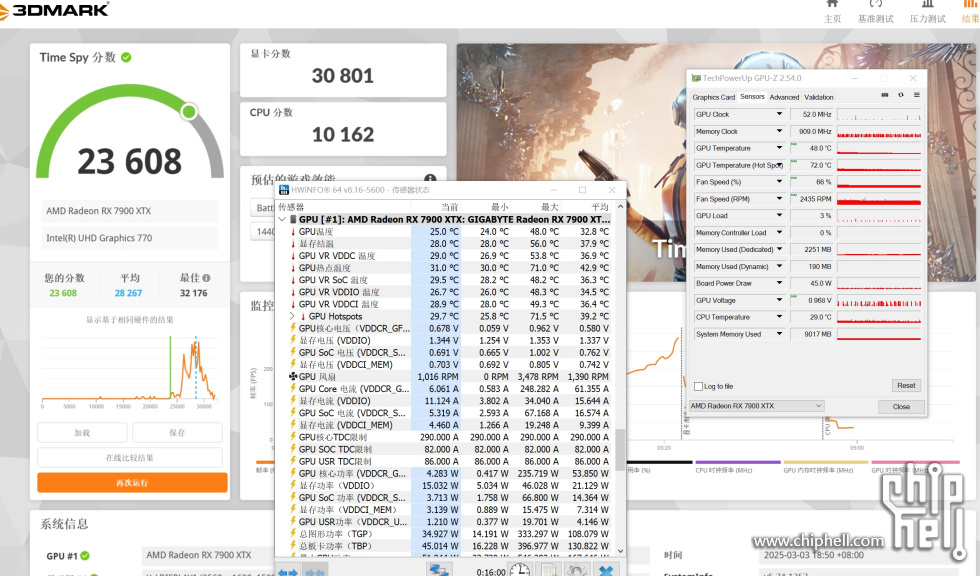Click GPU-Z refresh icon
Screen dimensions: 980x576
(x=901, y=95)
